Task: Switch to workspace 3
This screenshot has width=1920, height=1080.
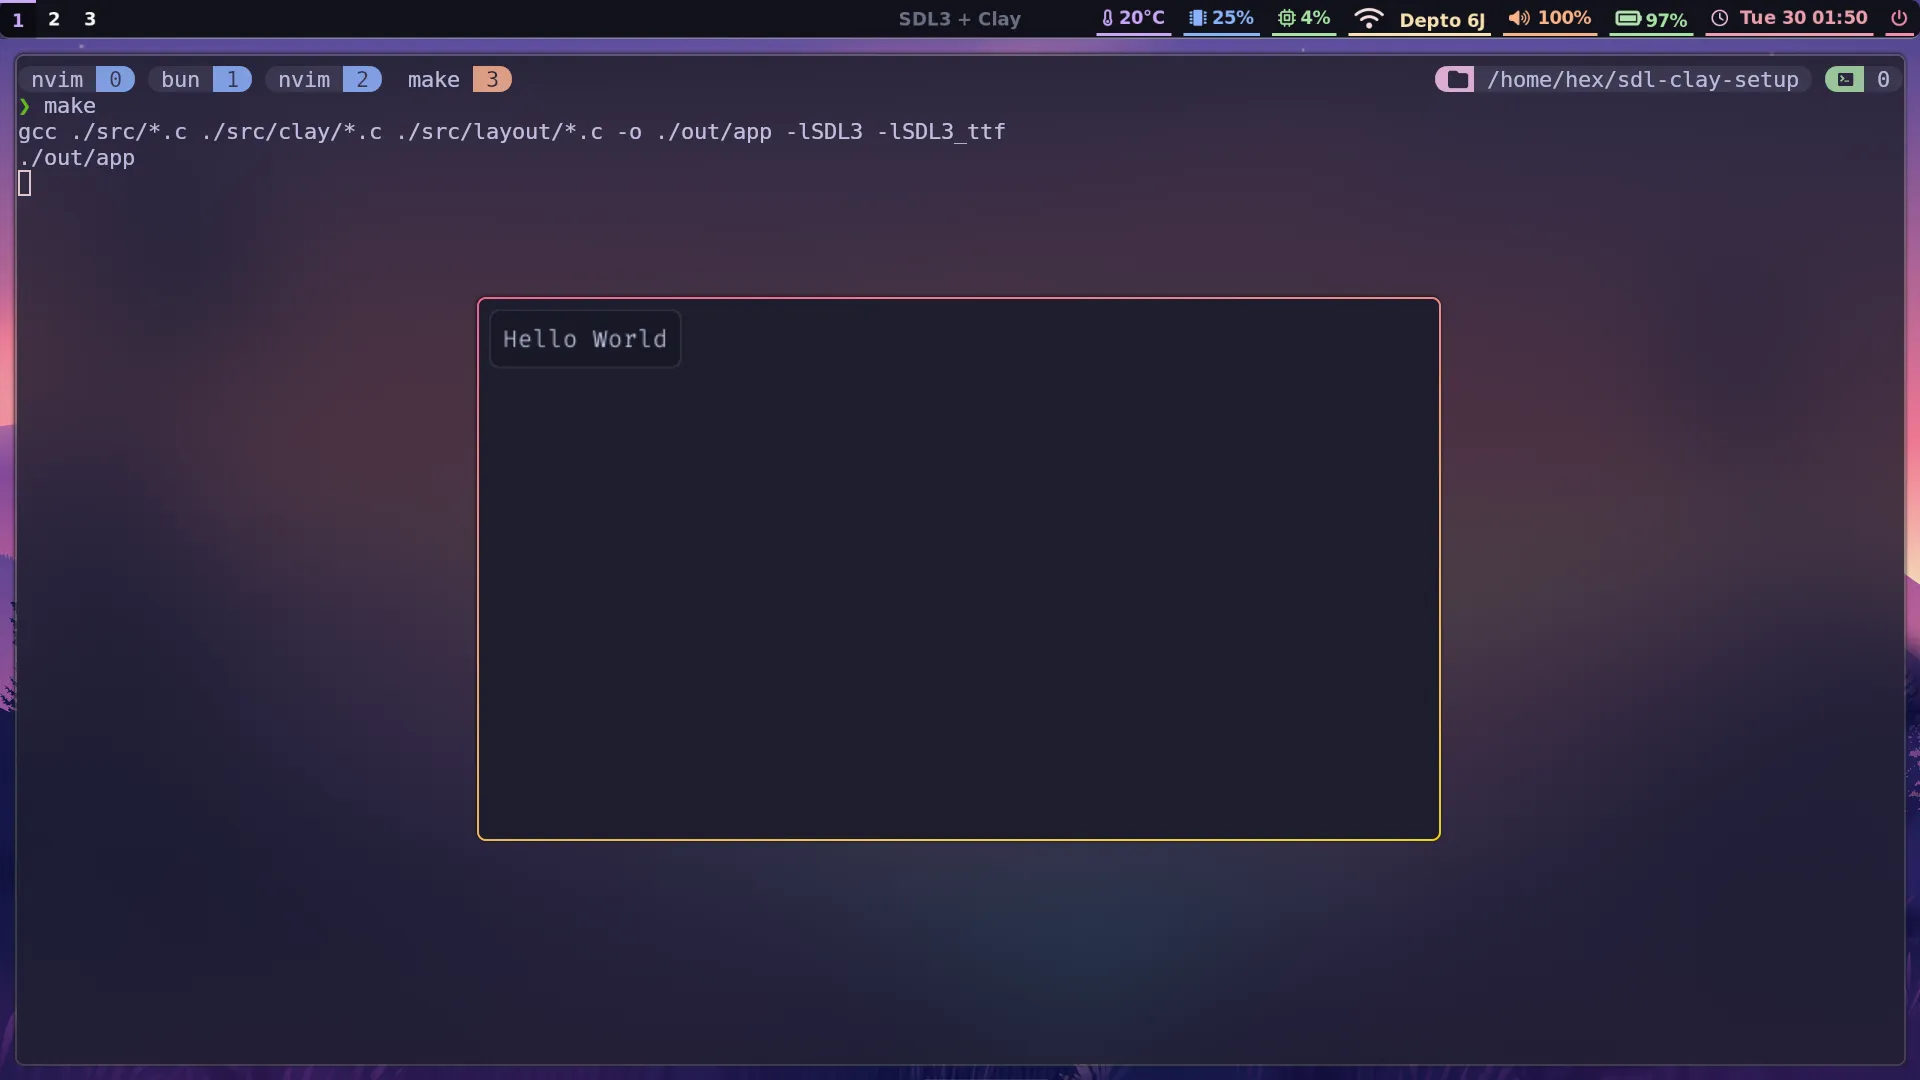Action: [x=90, y=19]
